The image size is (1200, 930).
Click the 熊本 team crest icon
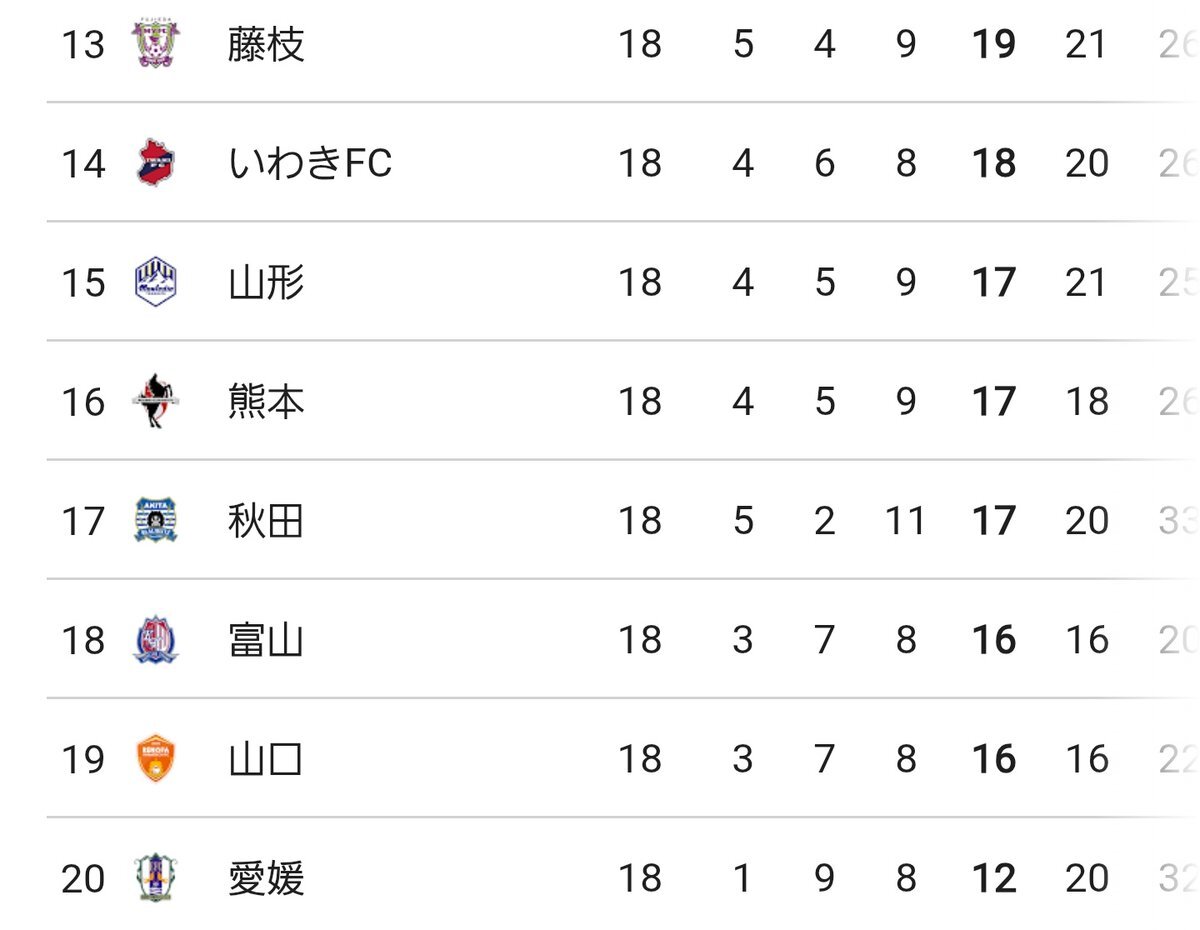coord(156,401)
